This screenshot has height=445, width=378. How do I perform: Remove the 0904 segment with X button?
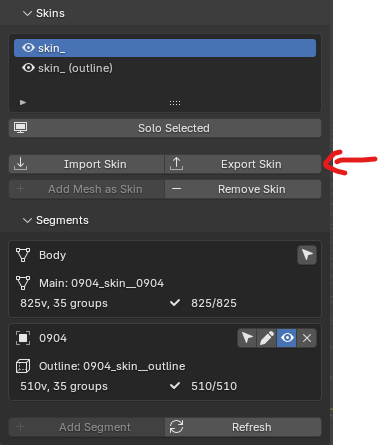point(307,338)
